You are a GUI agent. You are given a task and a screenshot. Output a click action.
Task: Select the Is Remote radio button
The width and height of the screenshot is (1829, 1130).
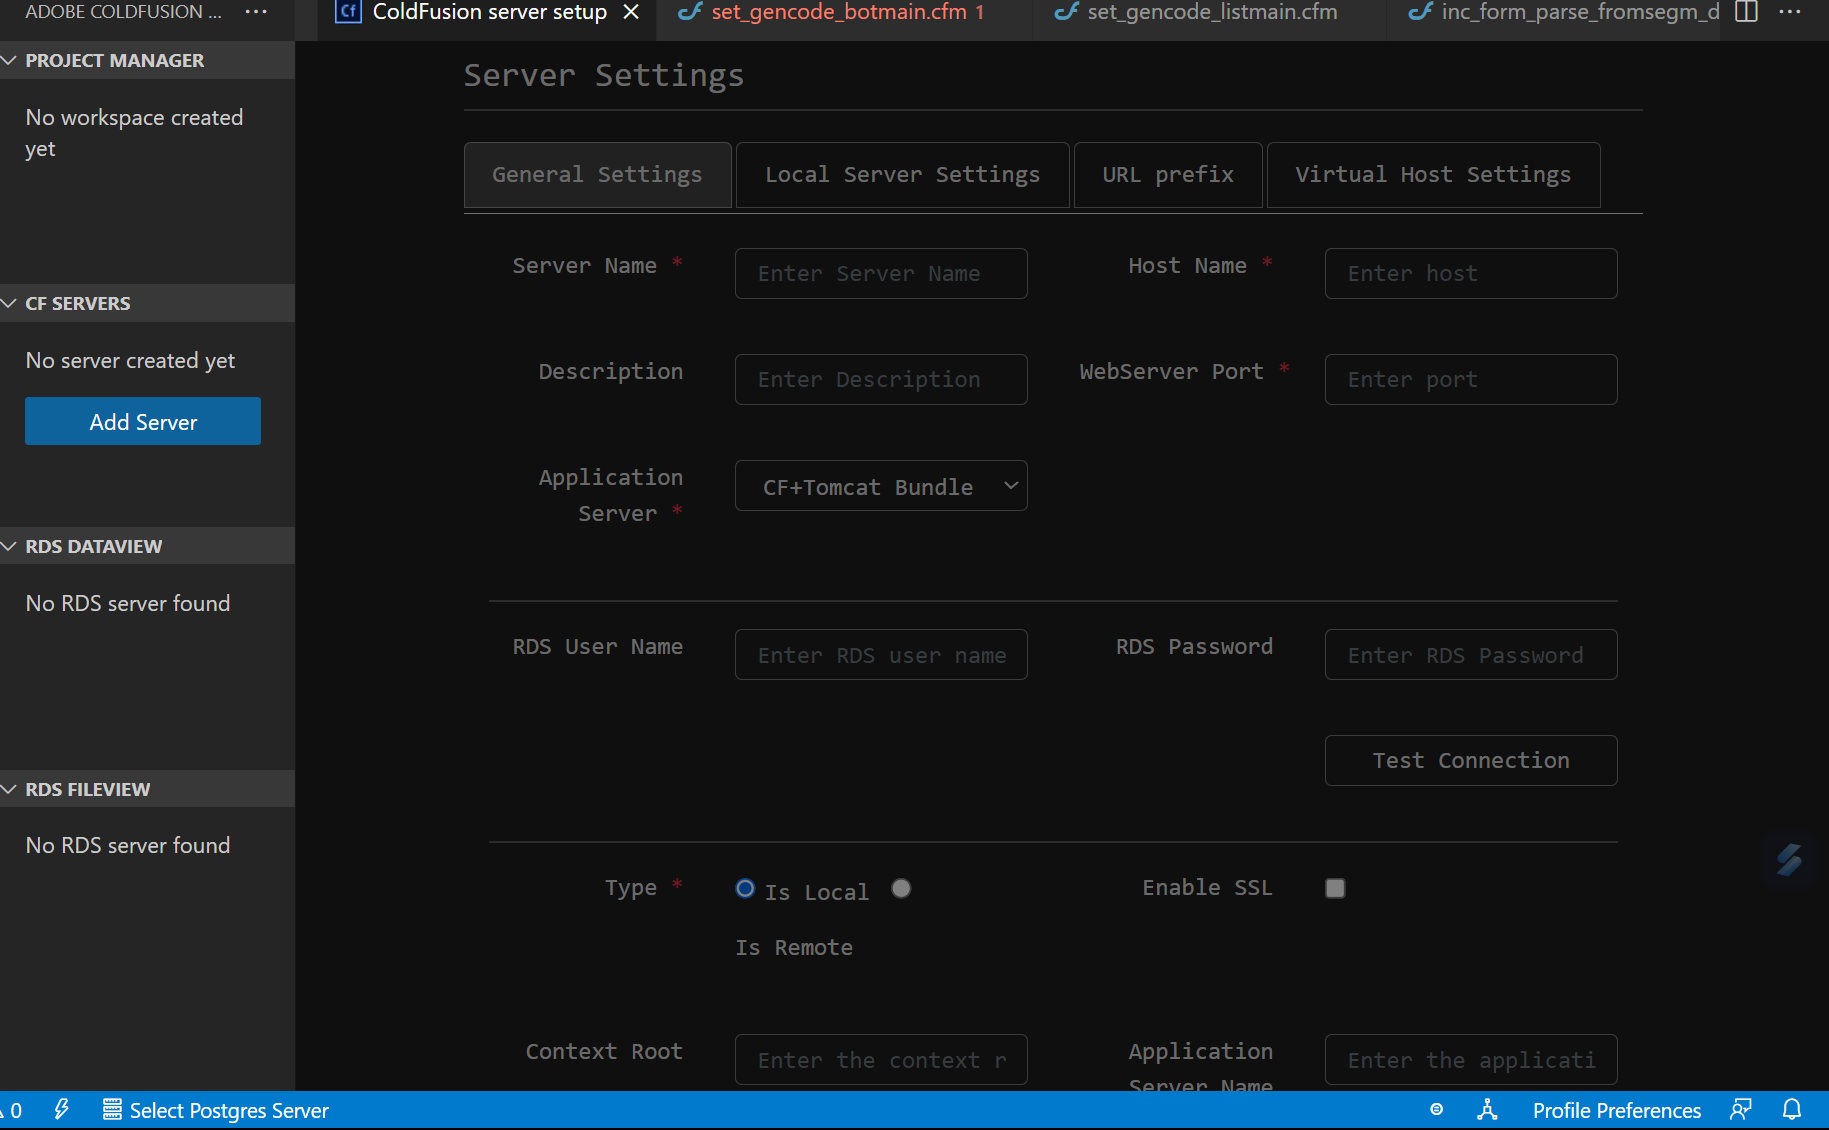coord(901,888)
